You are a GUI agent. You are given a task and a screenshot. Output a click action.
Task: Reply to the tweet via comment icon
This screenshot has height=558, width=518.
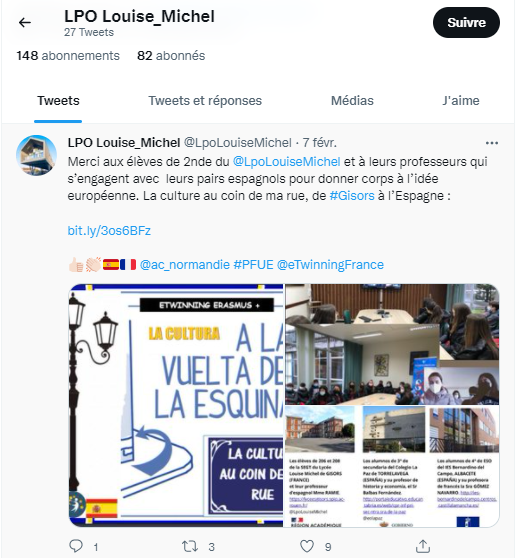(x=76, y=546)
